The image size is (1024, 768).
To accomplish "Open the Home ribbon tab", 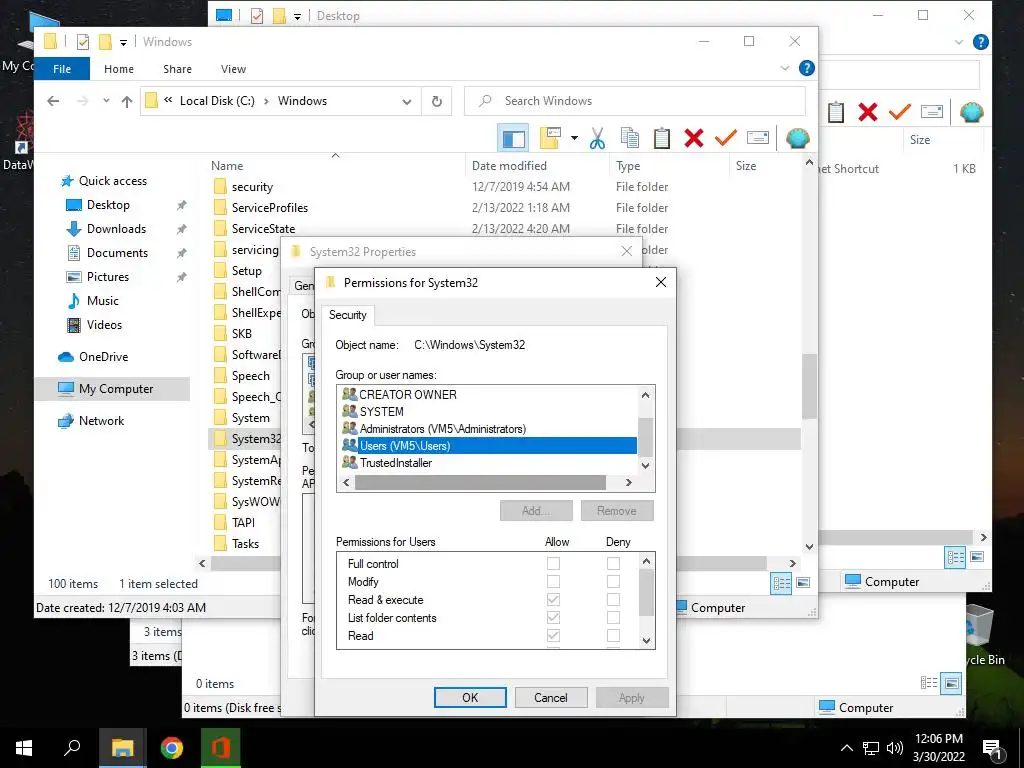I will (x=119, y=69).
